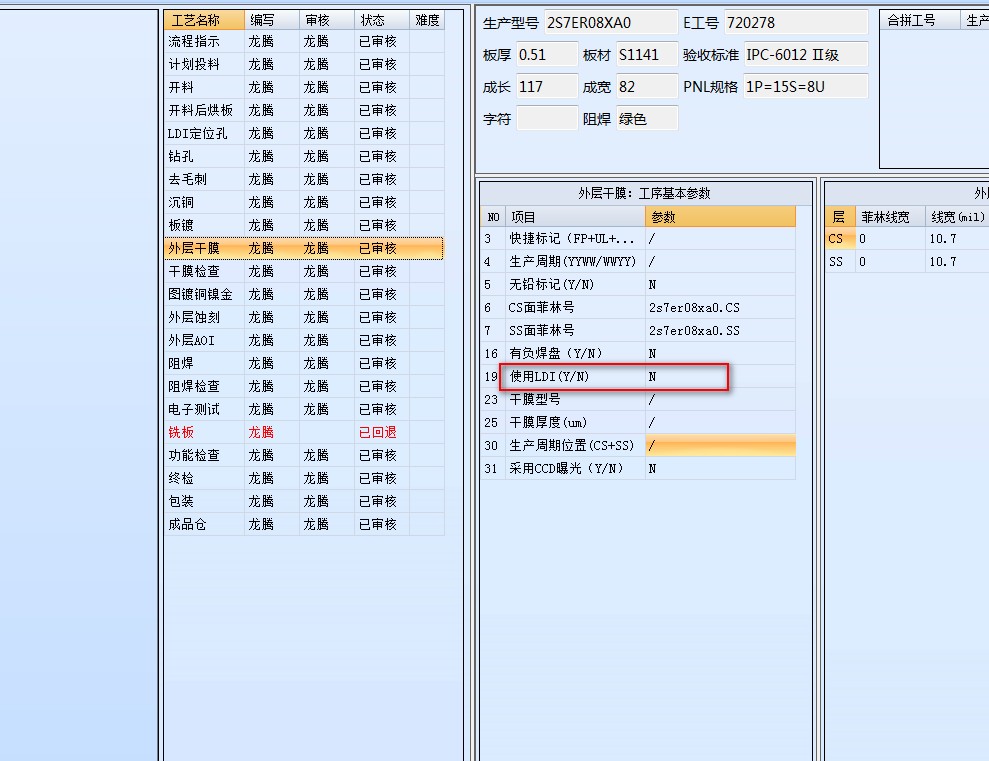Click the 阻焊 field 绿色

coord(647,119)
